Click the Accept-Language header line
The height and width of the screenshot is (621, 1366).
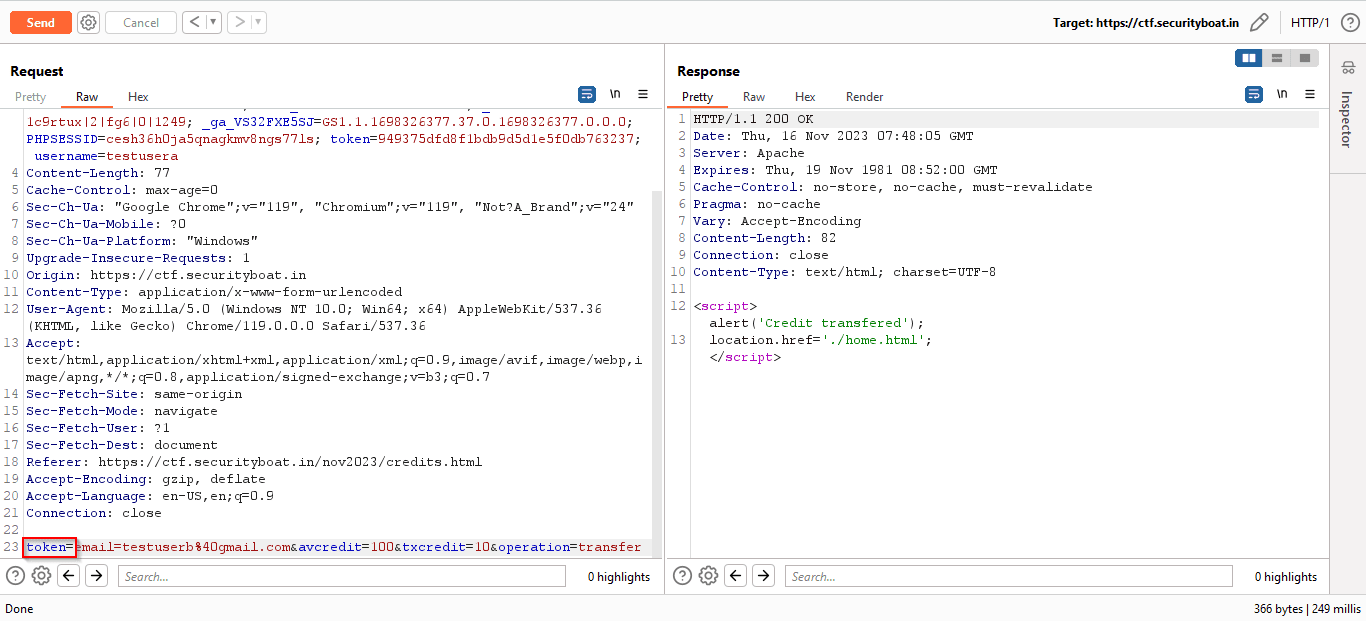[x=150, y=496]
